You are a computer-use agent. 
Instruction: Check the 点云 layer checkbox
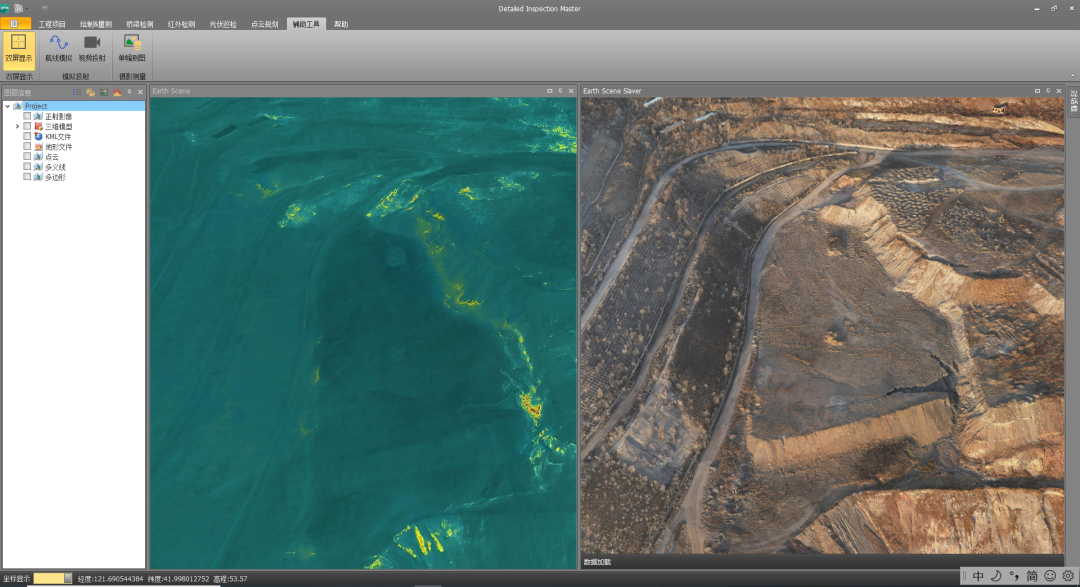click(28, 156)
